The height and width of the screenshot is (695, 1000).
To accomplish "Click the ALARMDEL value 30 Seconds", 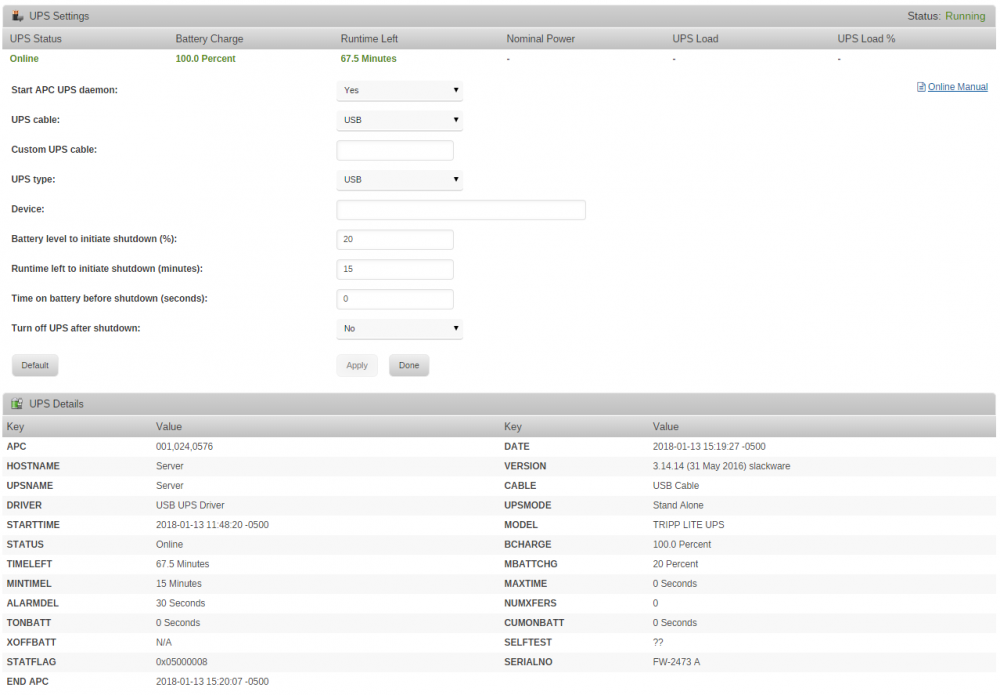I will pos(180,603).
